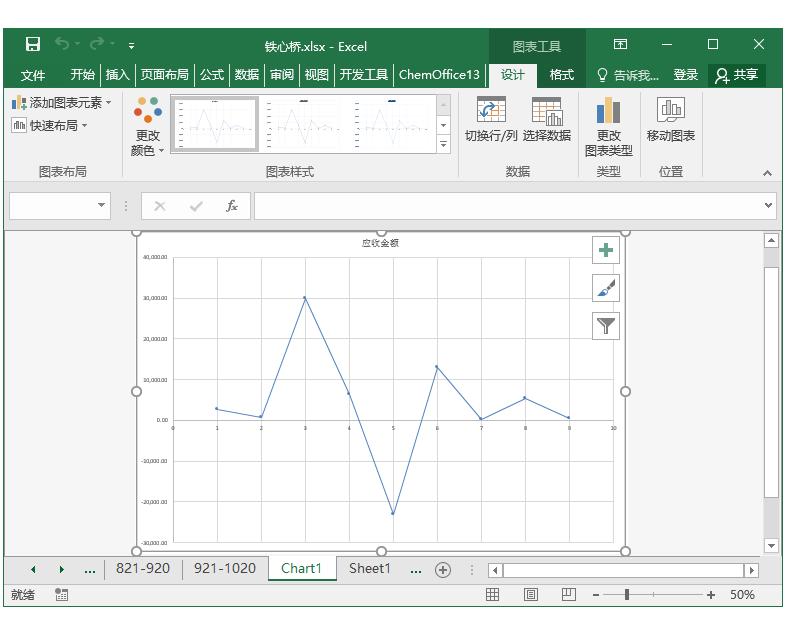
Task: Expand the formula bar with the chevron
Action: click(x=768, y=205)
